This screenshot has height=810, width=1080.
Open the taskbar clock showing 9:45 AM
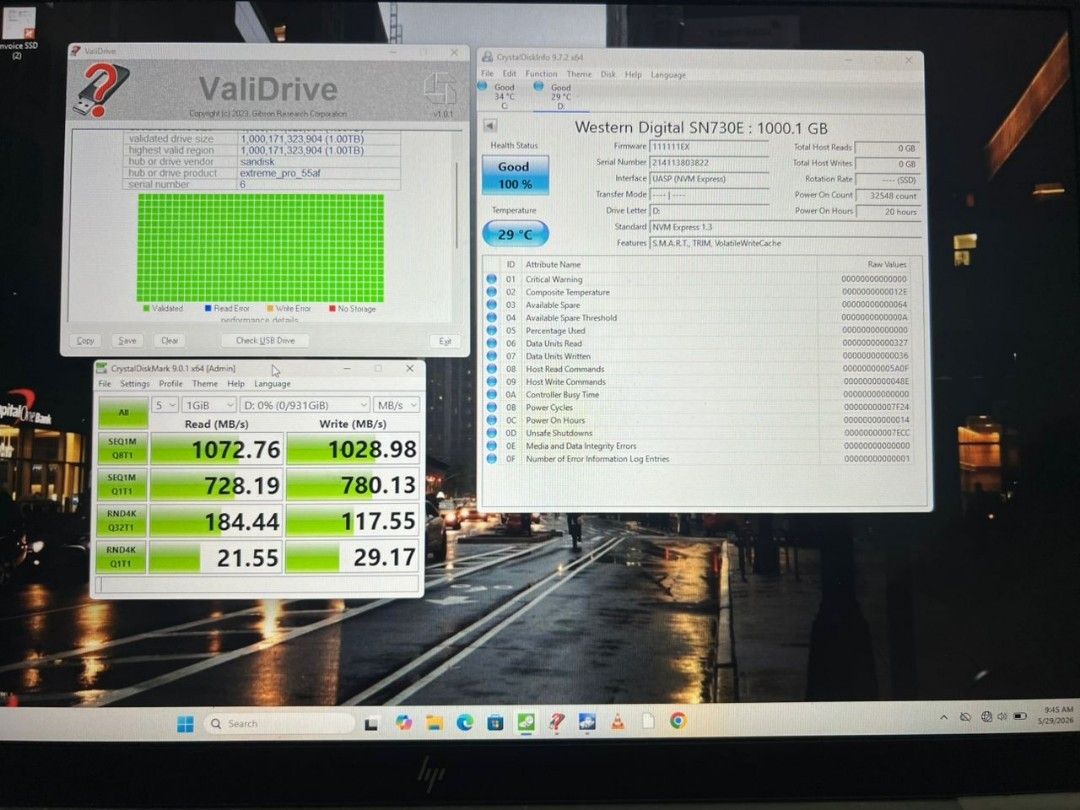(1058, 715)
